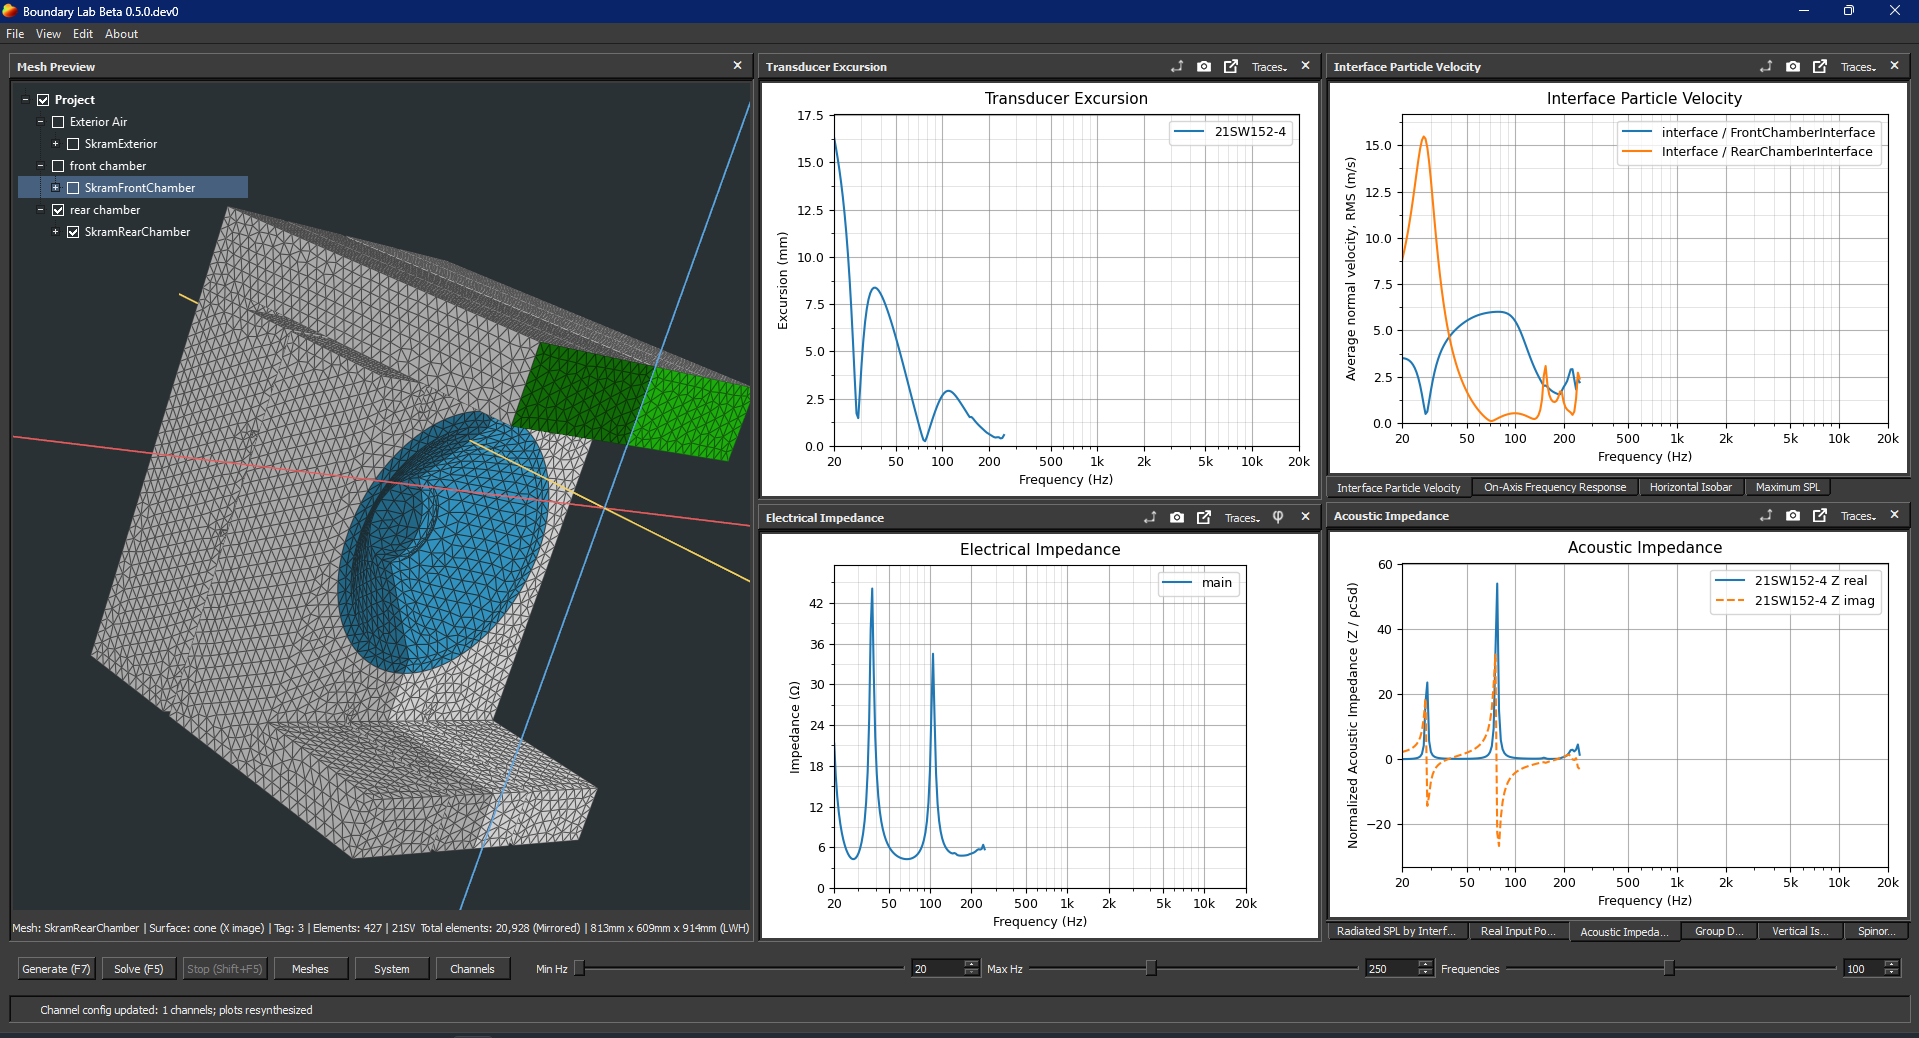Image resolution: width=1919 pixels, height=1038 pixels.
Task: Open the File menu
Action: coord(15,34)
